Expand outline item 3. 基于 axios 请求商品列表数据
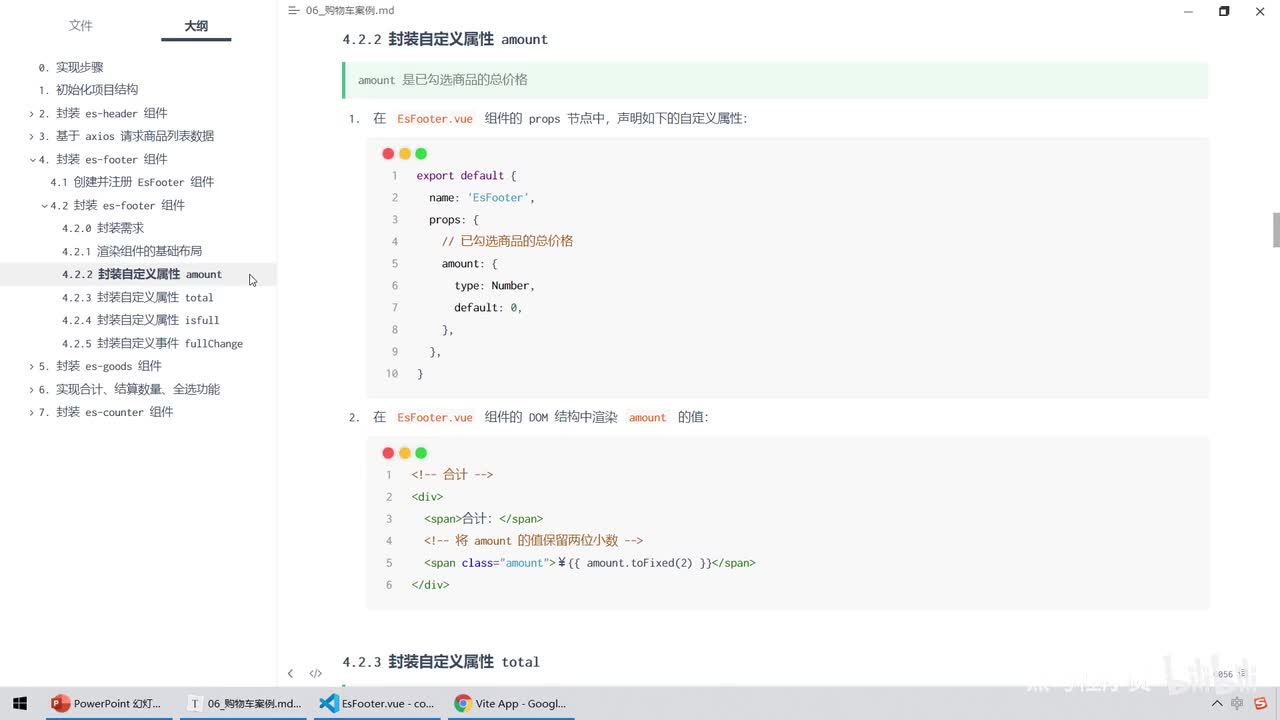Viewport: 1280px width, 720px height. (31, 137)
